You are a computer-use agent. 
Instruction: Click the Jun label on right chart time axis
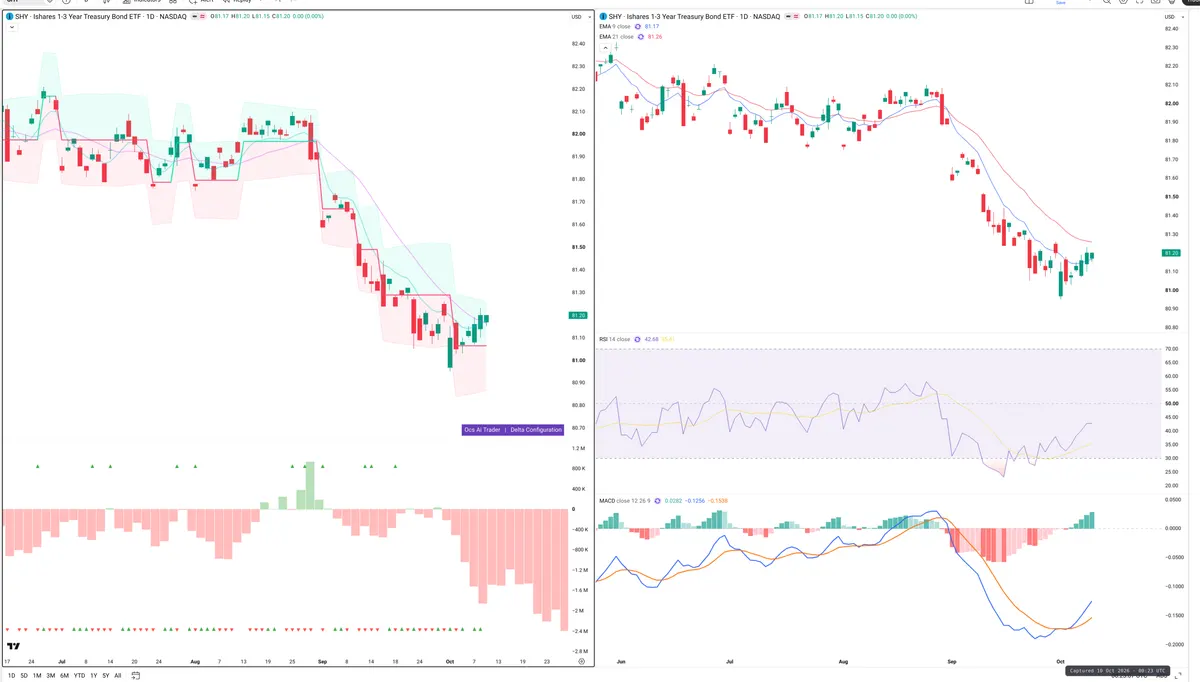coord(622,662)
